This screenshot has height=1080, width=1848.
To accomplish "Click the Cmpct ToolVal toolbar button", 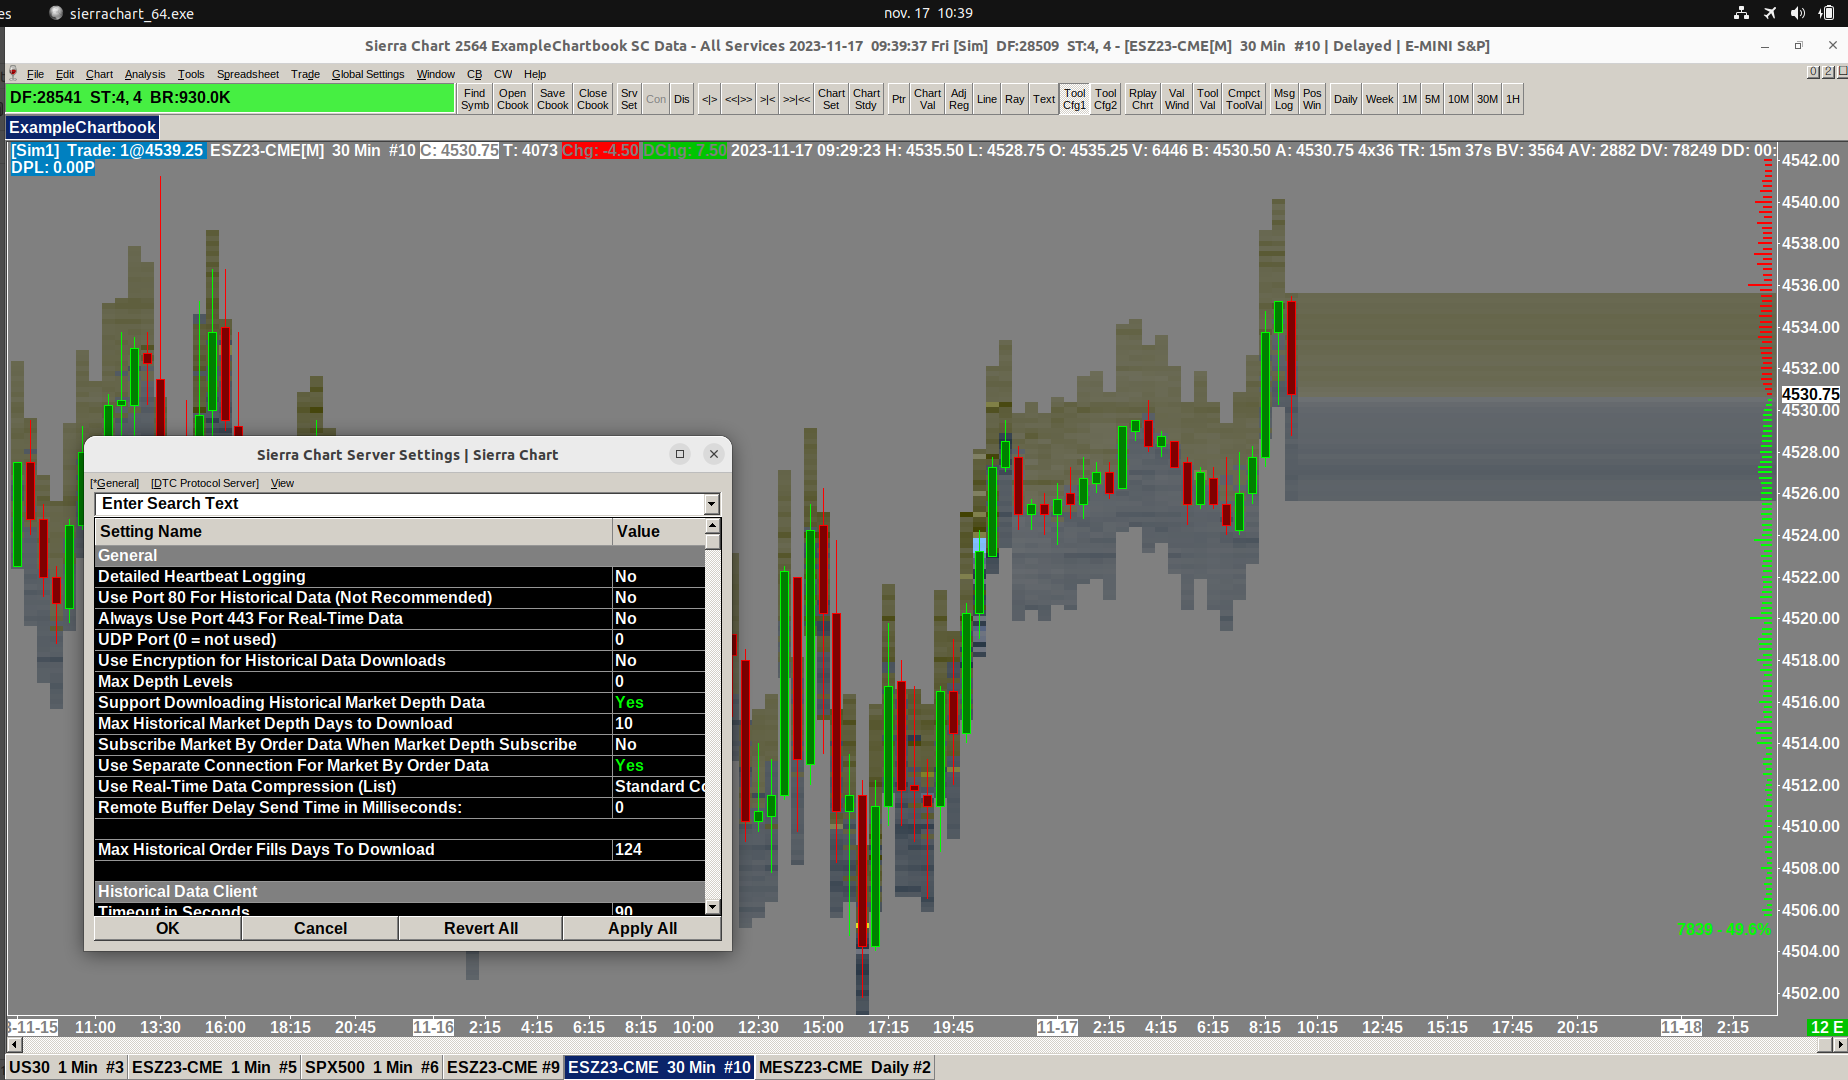I will pyautogui.click(x=1245, y=99).
